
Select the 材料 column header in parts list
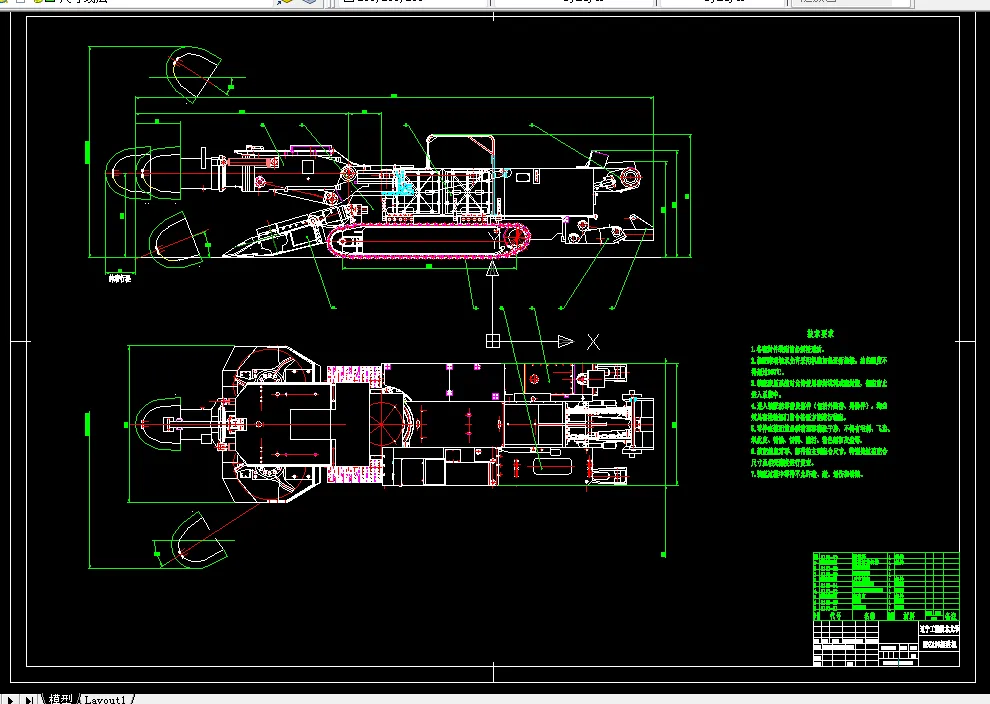pyautogui.click(x=909, y=615)
